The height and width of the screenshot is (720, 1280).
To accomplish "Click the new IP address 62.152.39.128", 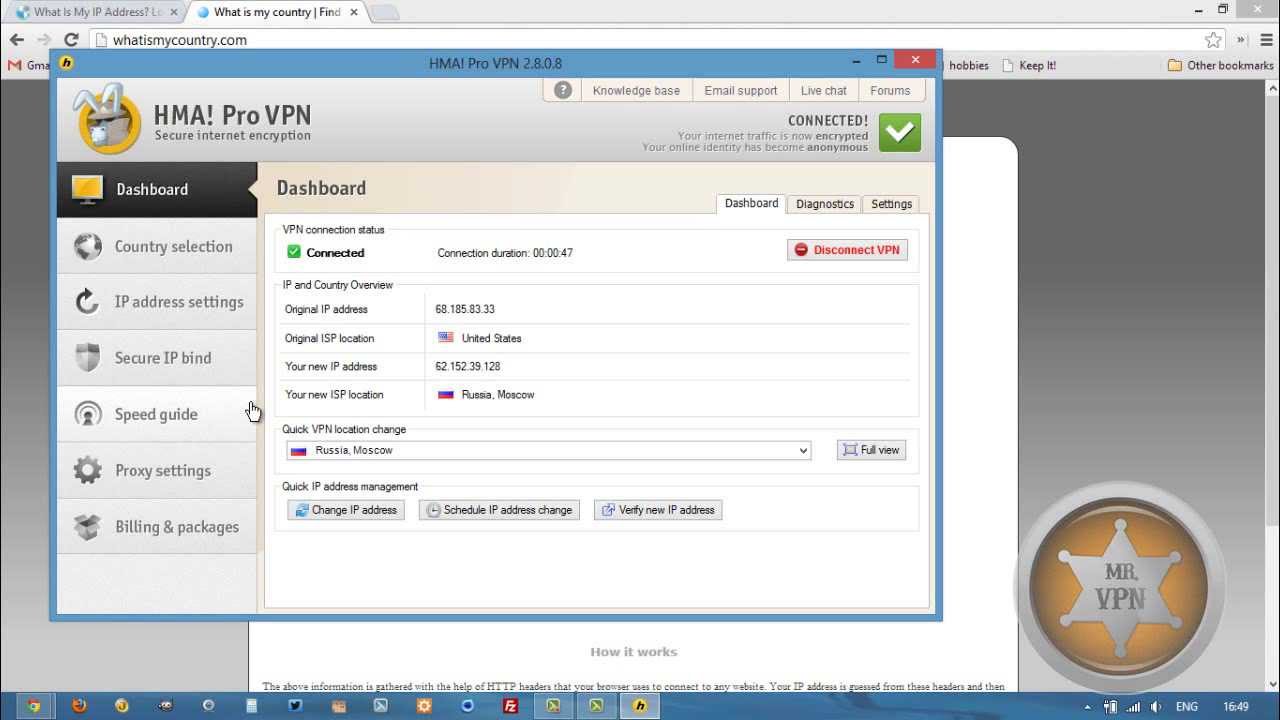I will point(468,367).
